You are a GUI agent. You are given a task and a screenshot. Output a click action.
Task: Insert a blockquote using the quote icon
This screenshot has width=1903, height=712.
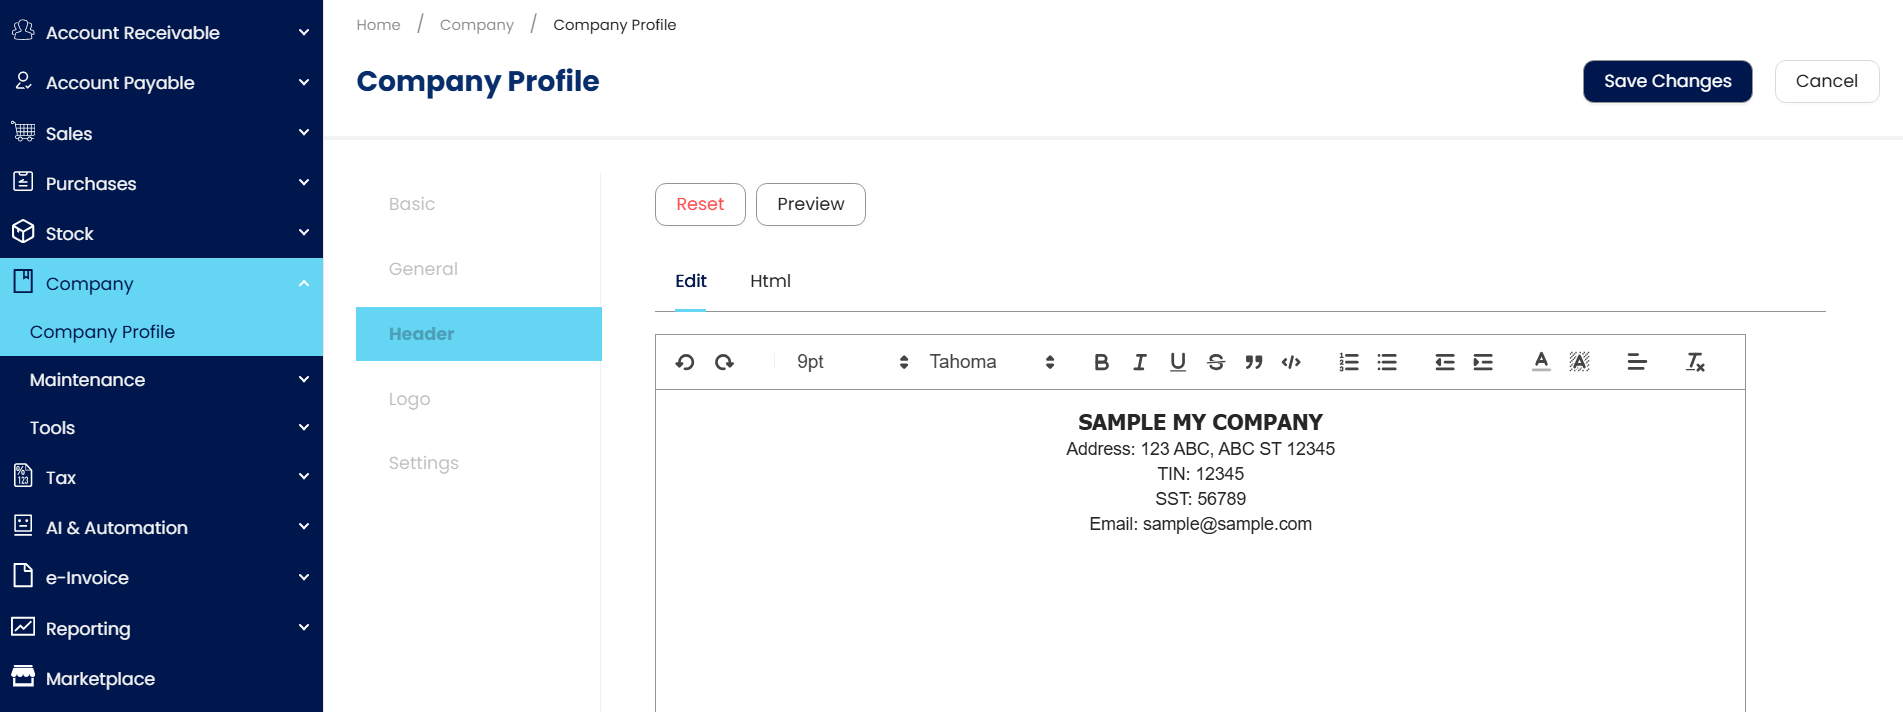(1254, 362)
